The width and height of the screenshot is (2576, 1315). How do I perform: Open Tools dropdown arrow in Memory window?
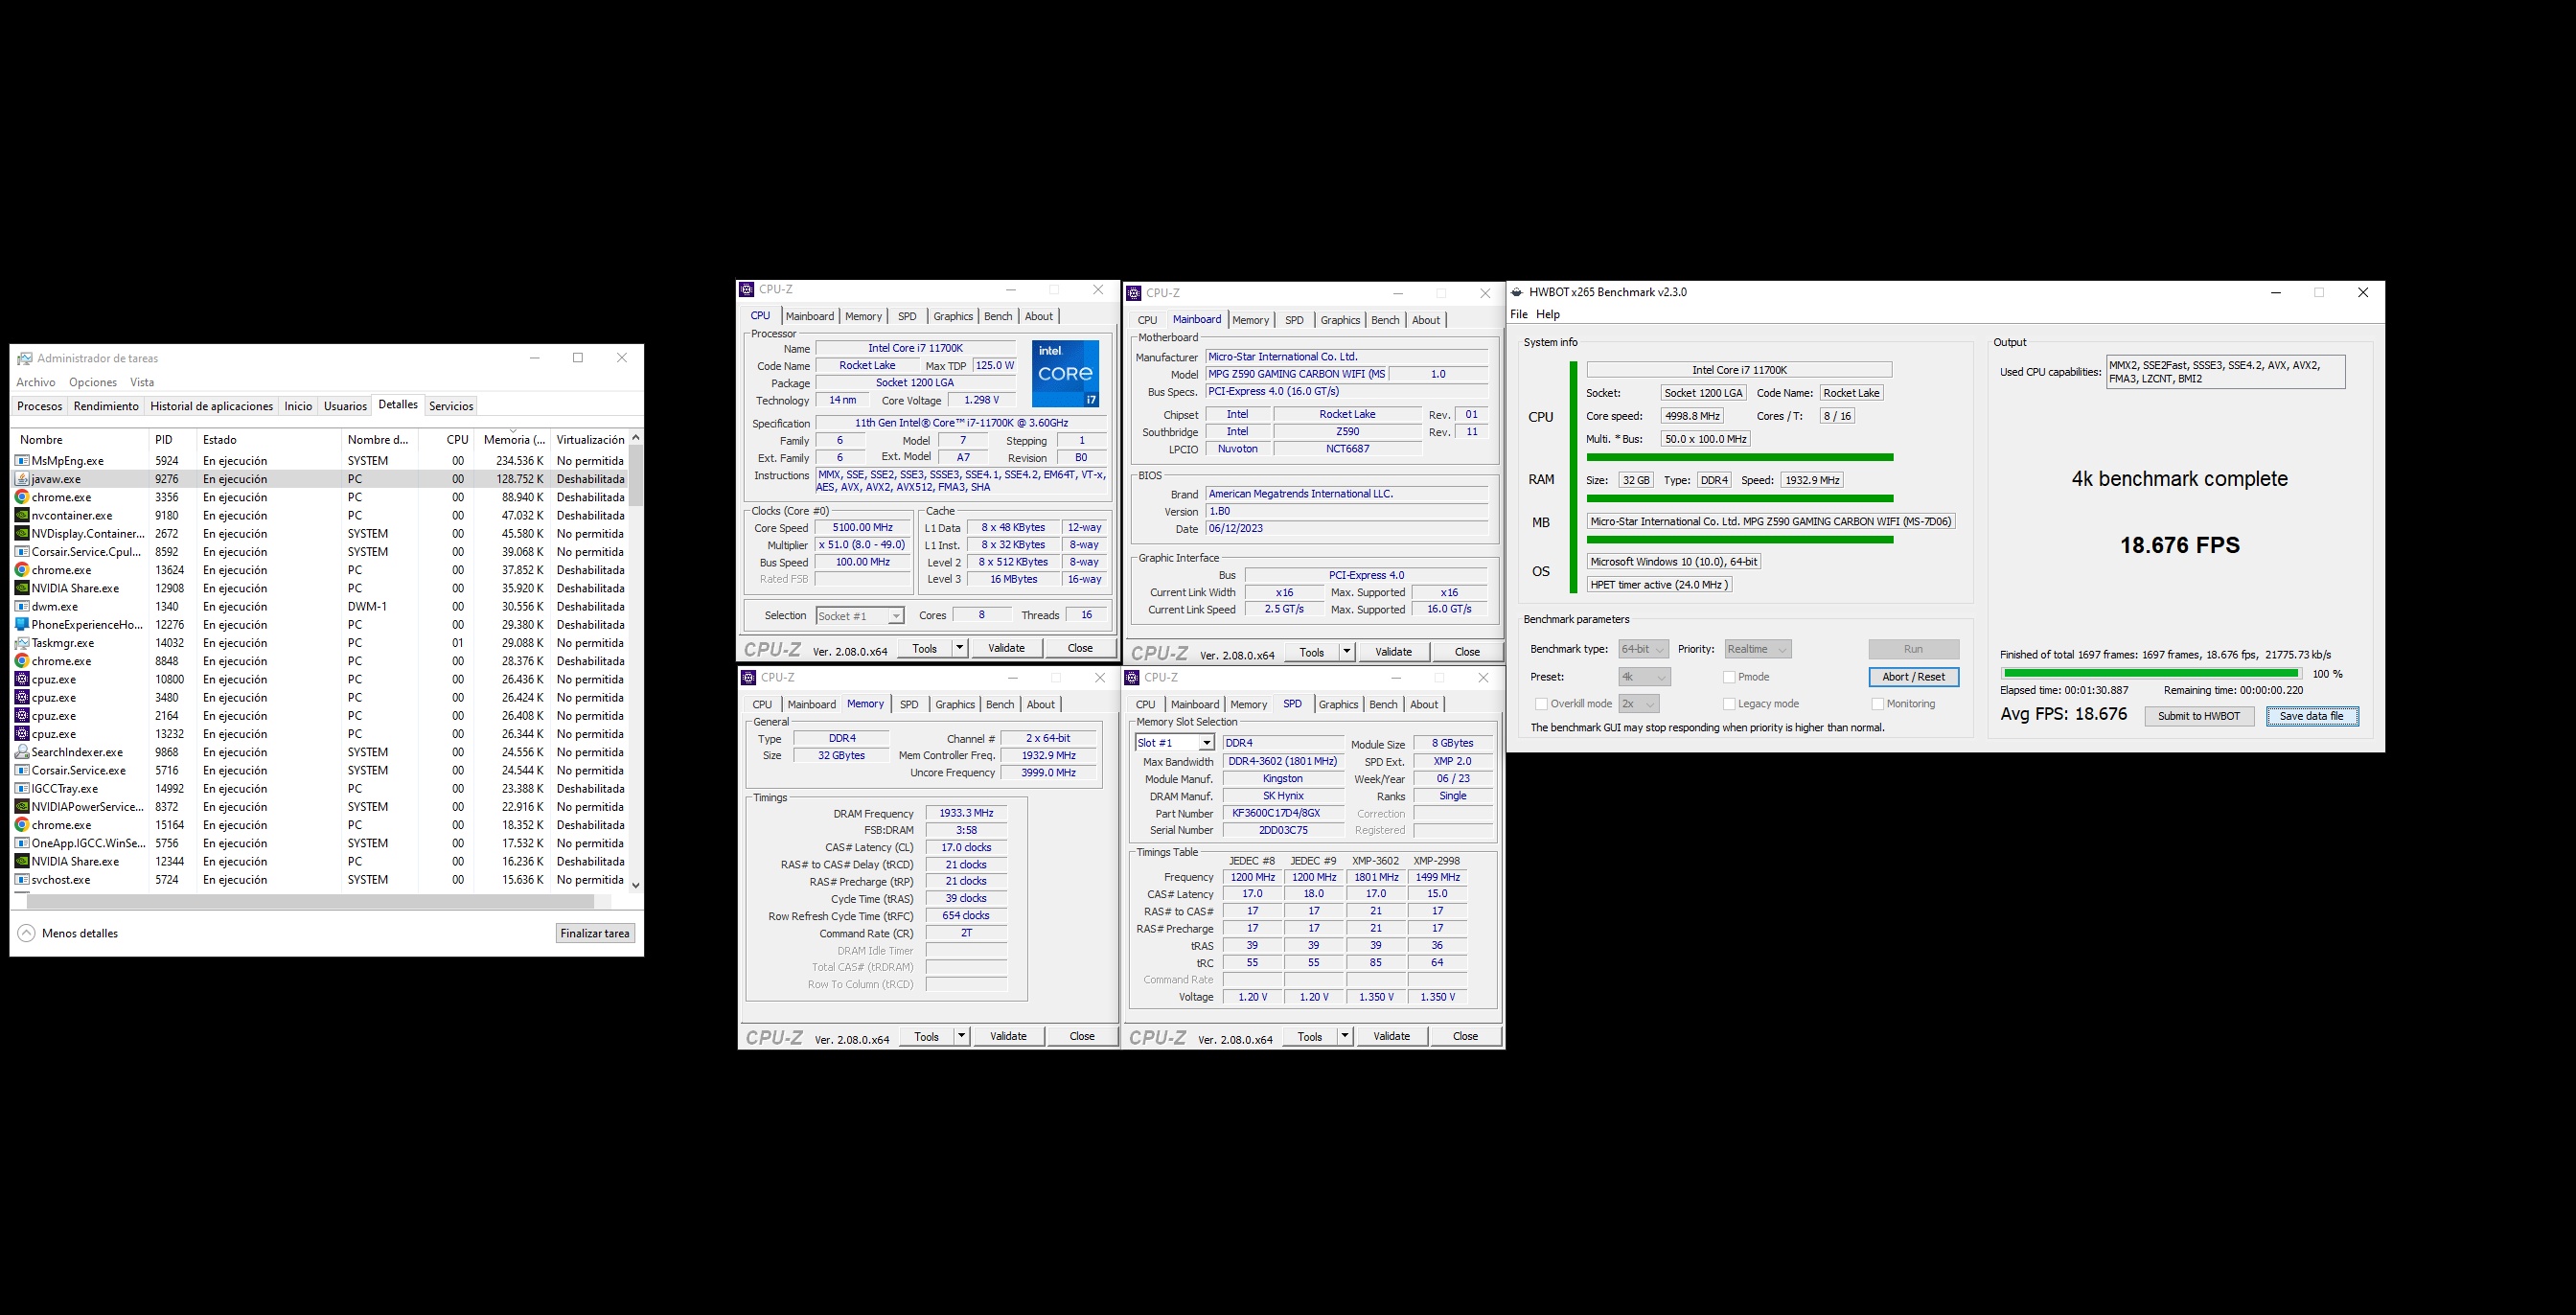click(x=961, y=1036)
